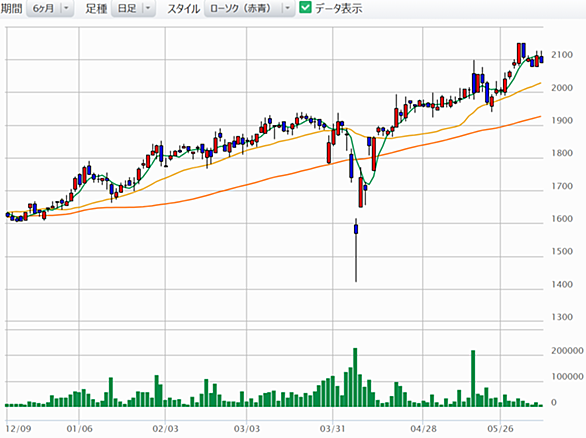Image resolution: width=586 pixels, height=438 pixels.
Task: Click the 01/06 date axis label
Action: pyautogui.click(x=79, y=429)
